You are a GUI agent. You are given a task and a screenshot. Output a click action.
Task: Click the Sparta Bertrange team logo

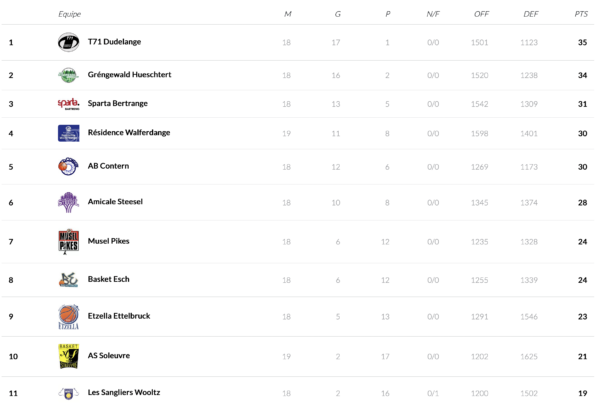[68, 104]
